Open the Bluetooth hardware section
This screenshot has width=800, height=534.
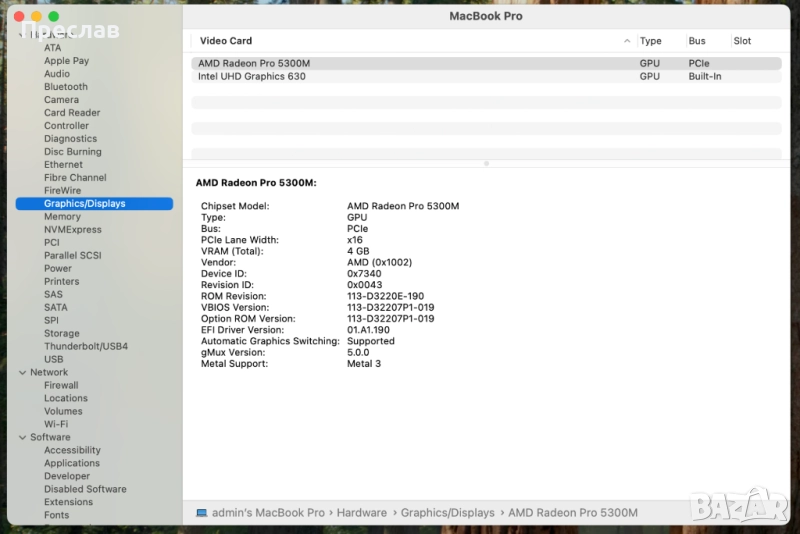[x=65, y=87]
